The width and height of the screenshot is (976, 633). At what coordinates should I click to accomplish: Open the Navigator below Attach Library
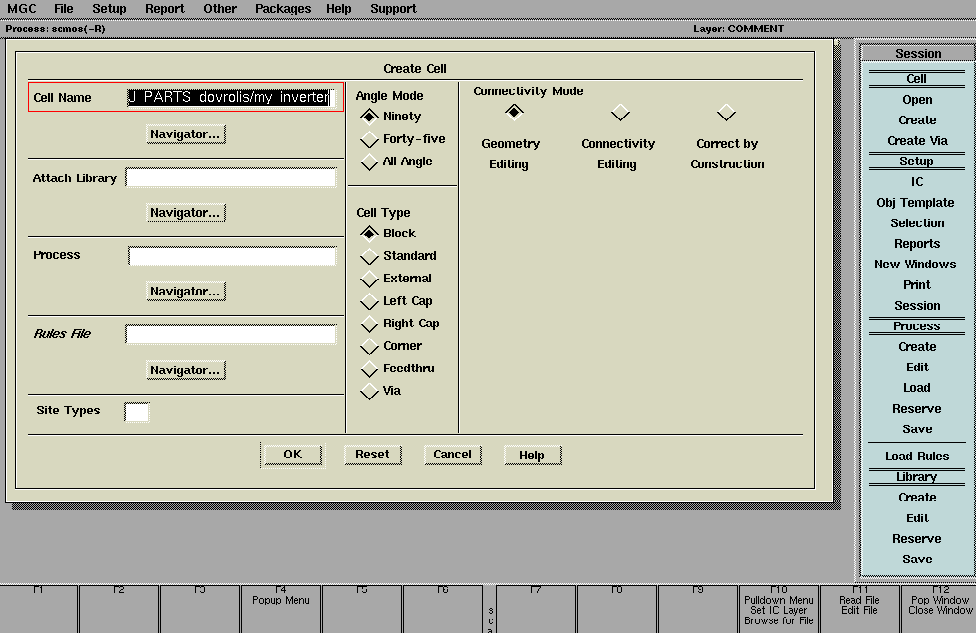point(185,213)
